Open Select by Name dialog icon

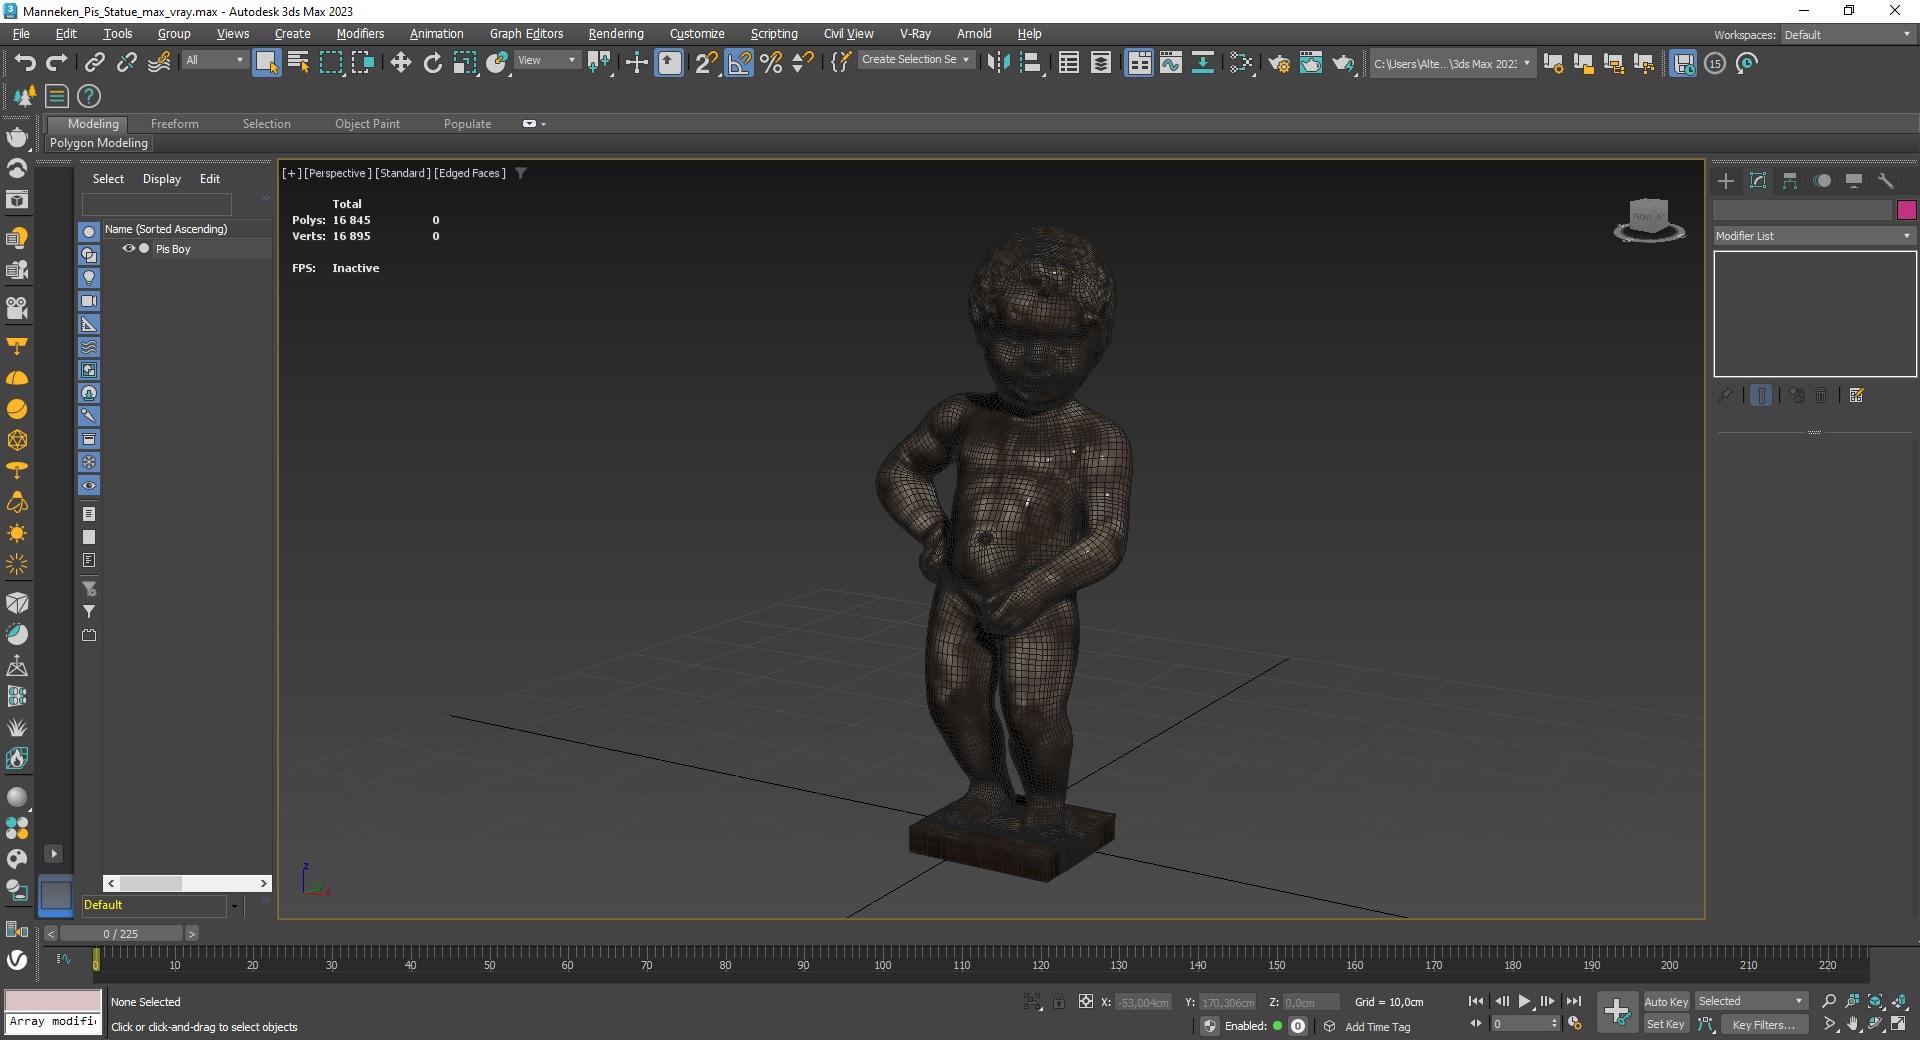(x=298, y=63)
